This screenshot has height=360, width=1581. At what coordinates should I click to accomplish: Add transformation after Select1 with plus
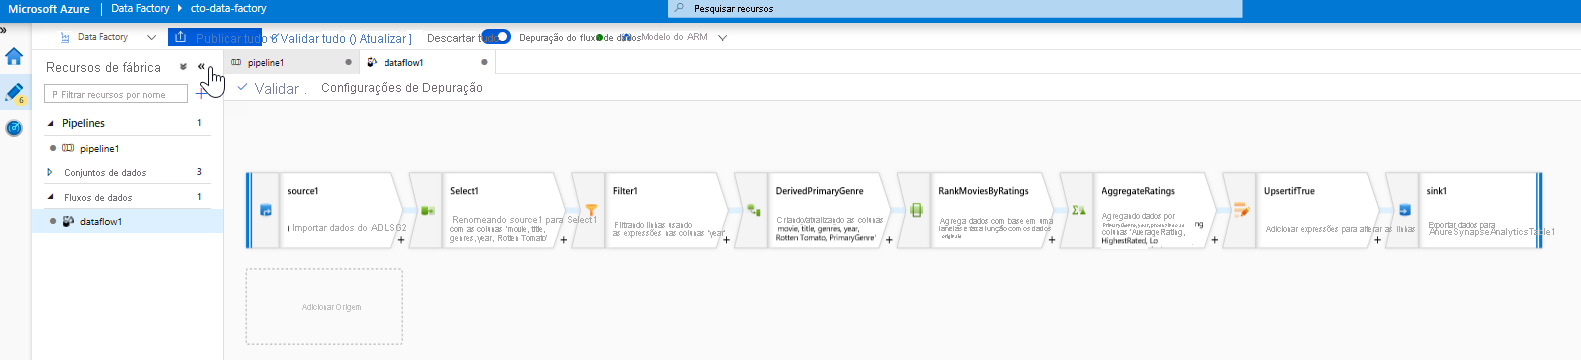(564, 240)
